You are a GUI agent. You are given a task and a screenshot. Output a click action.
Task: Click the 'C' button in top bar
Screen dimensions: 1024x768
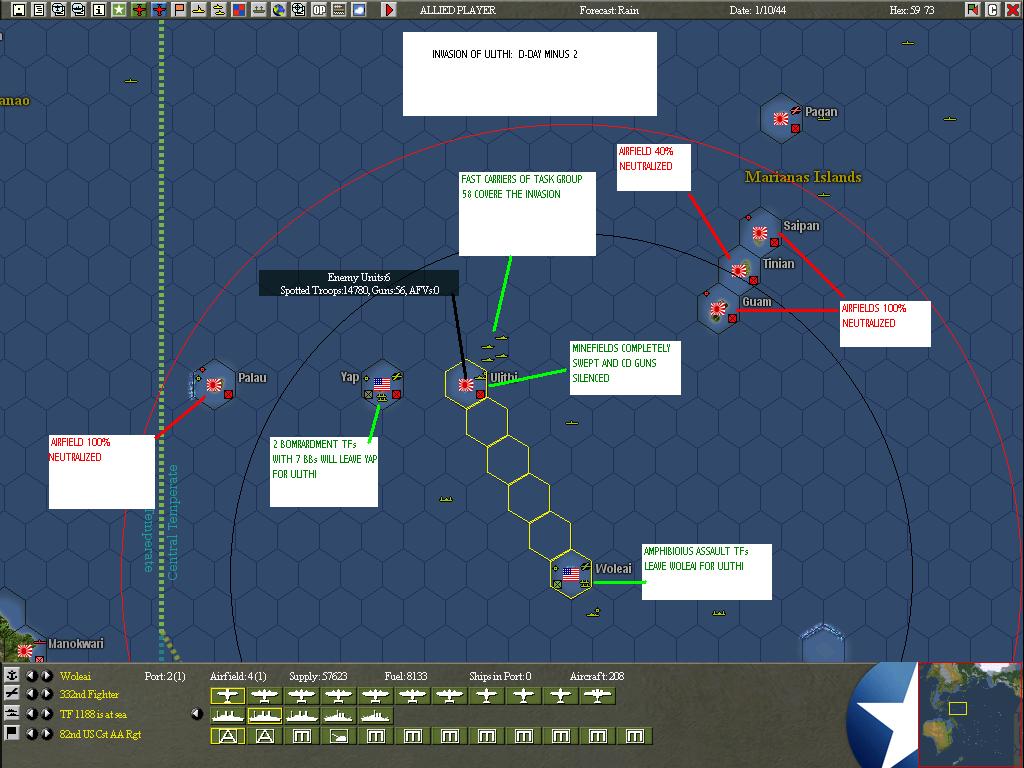point(993,10)
